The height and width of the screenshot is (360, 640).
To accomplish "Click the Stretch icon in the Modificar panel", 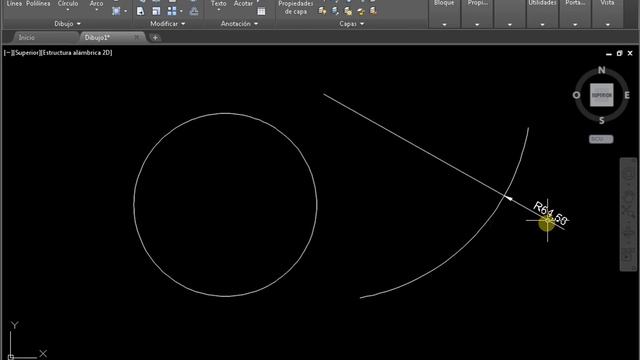I will click(140, 11).
